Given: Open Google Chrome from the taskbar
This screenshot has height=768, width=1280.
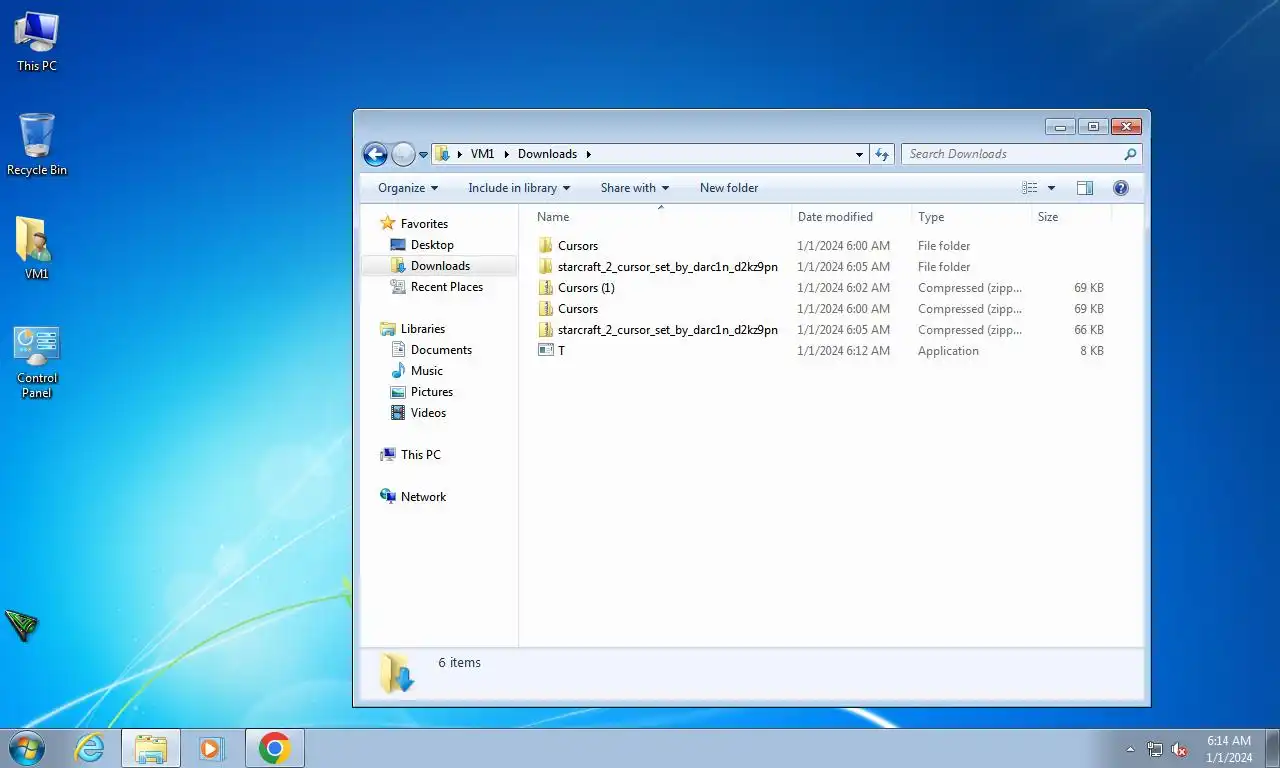Looking at the screenshot, I should point(274,748).
